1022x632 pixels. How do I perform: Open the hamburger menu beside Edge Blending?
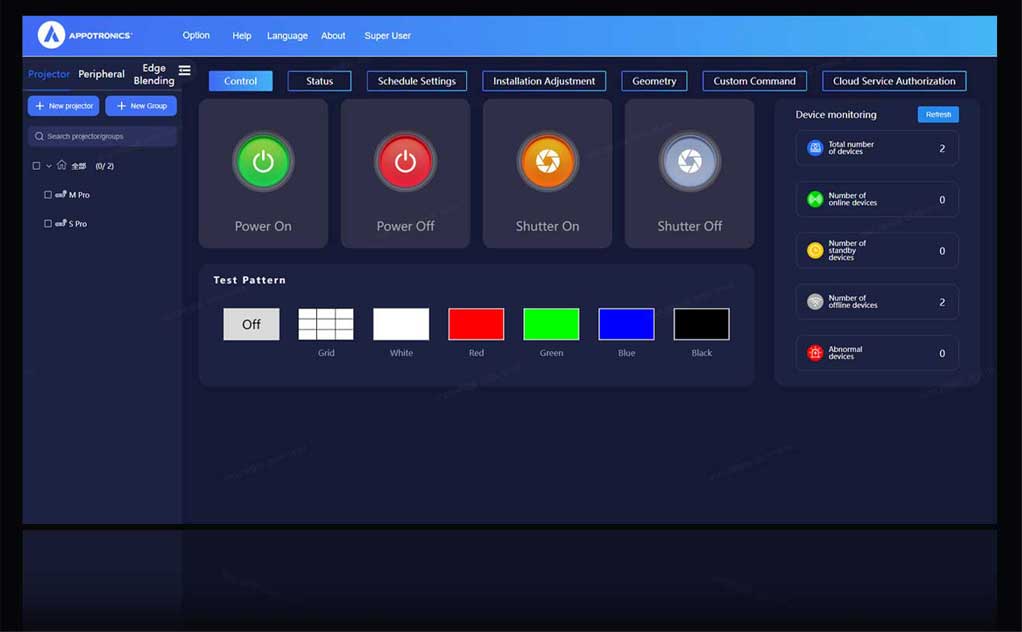click(184, 71)
